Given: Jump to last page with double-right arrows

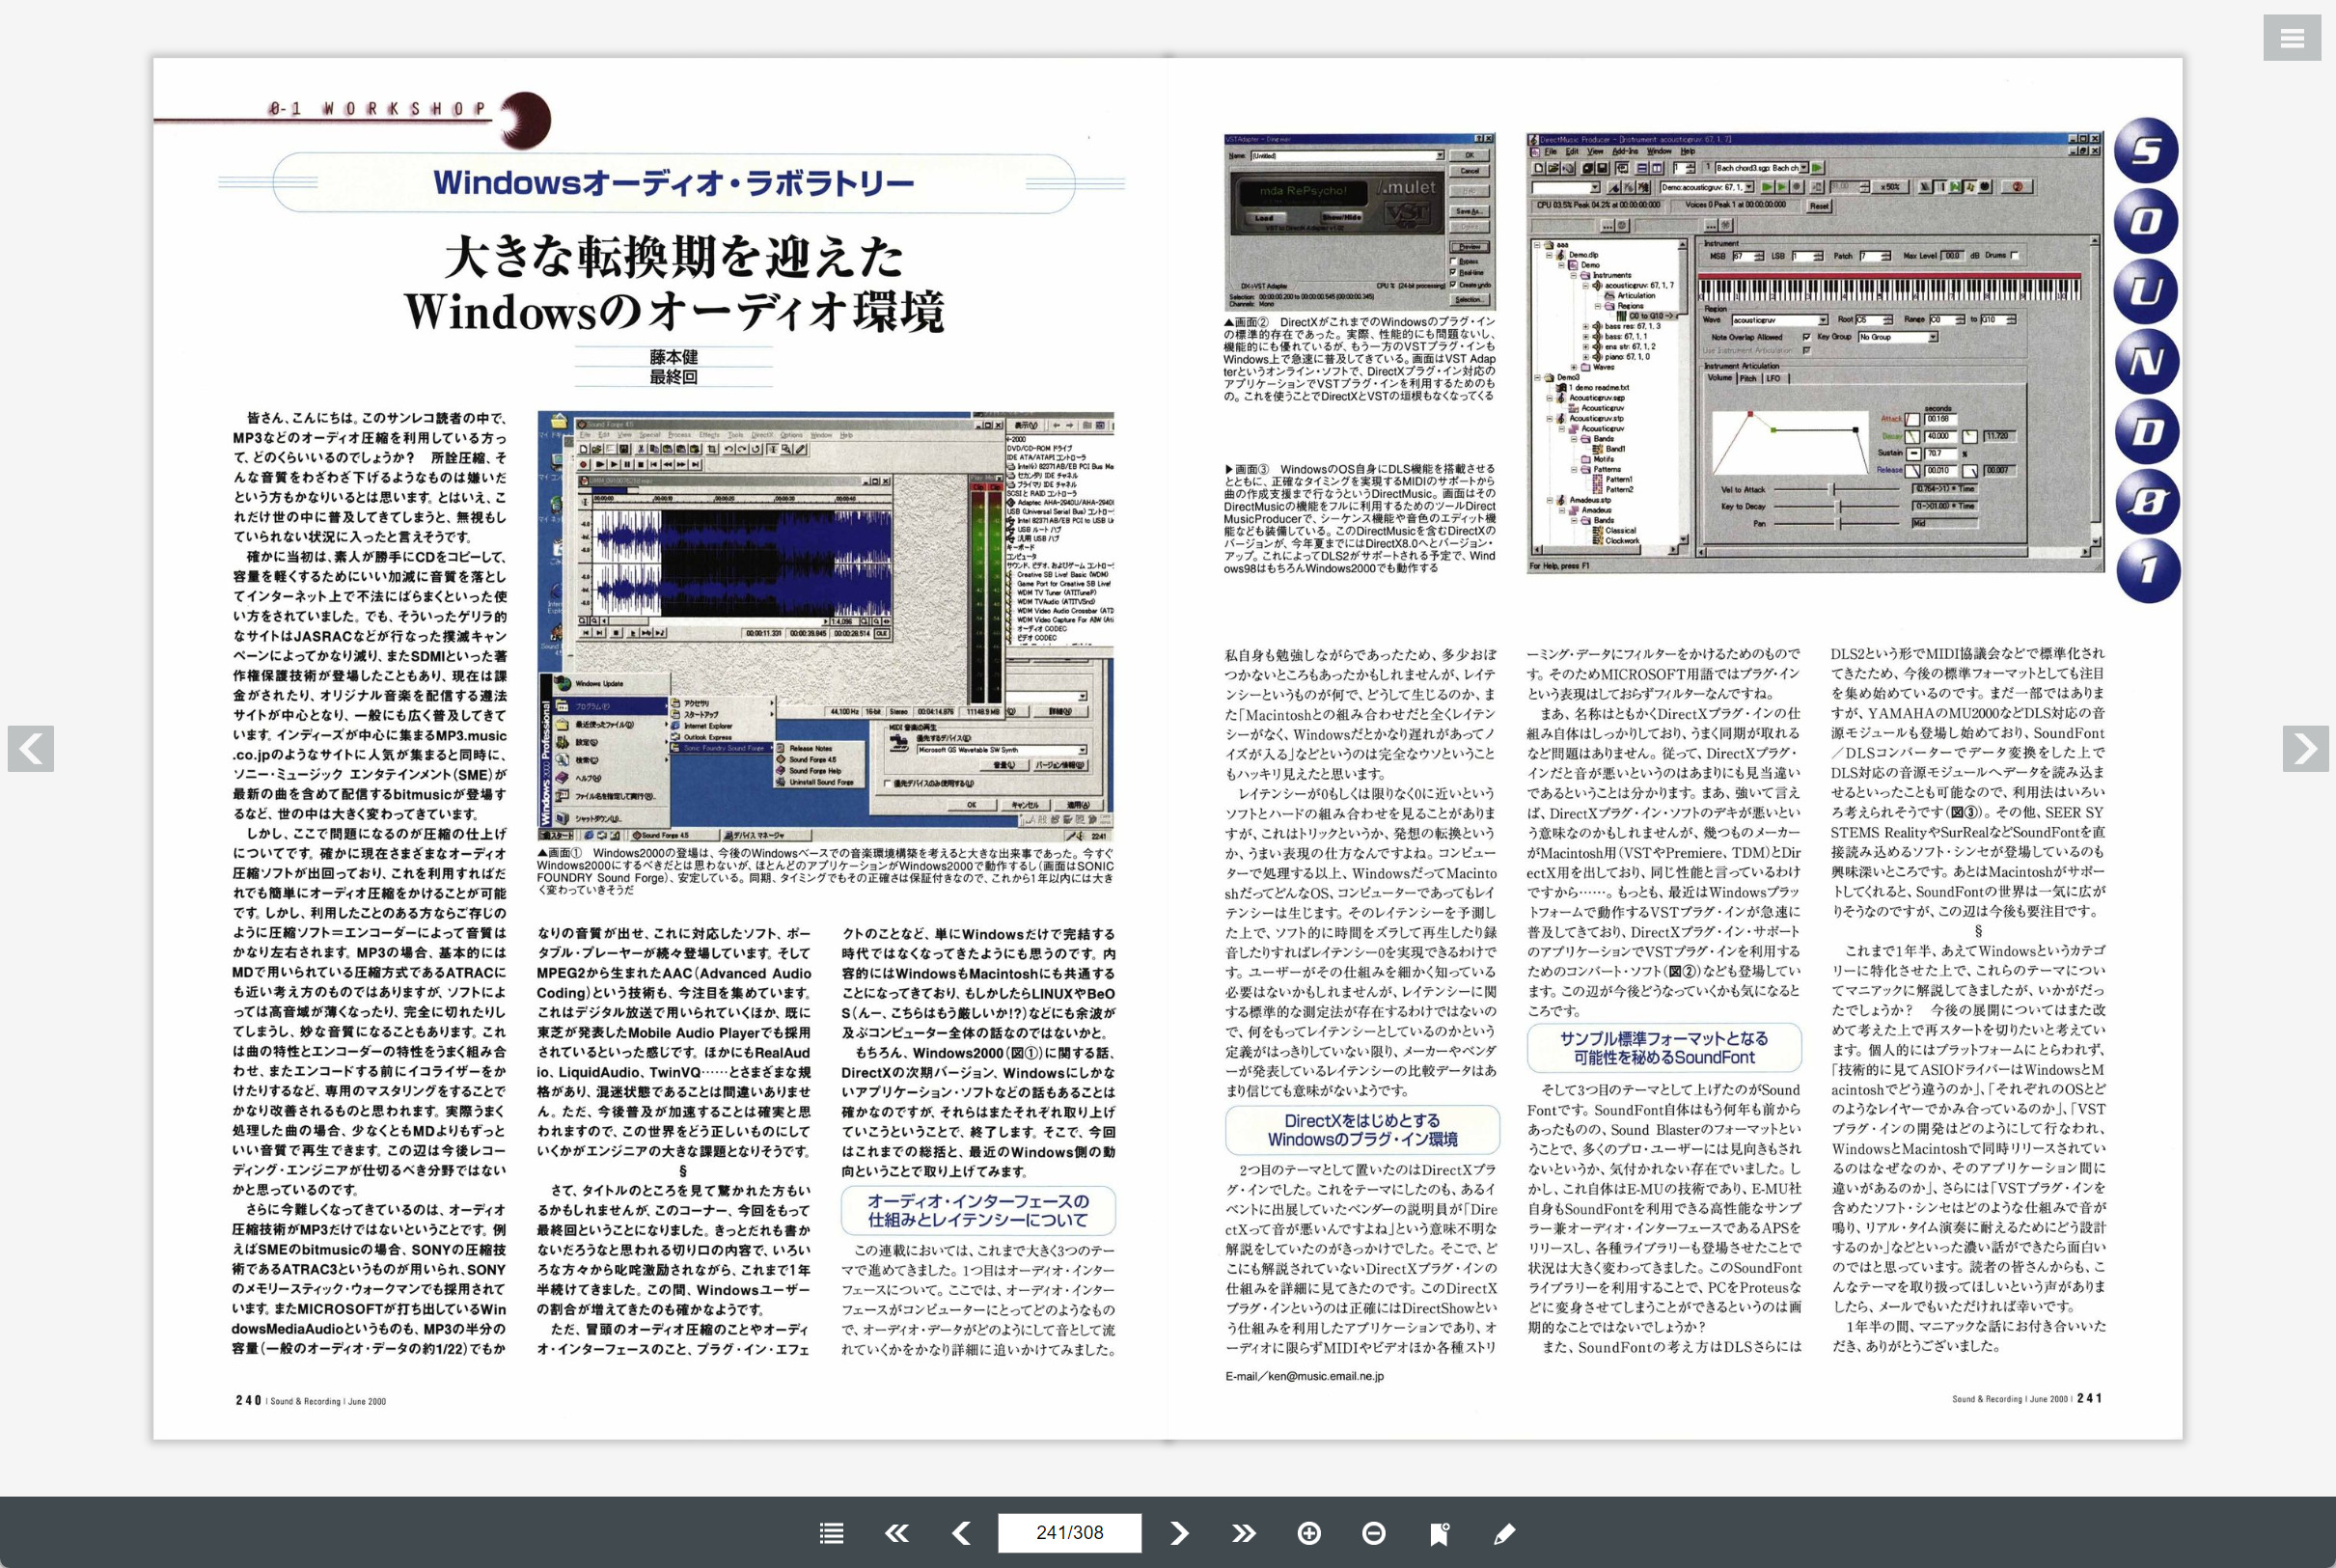Looking at the screenshot, I should (x=1243, y=1532).
